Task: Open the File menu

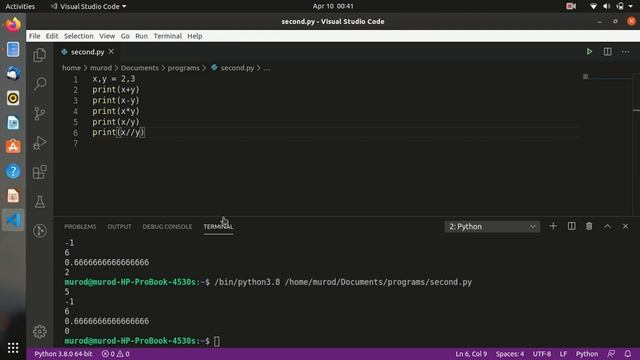Action: point(34,36)
